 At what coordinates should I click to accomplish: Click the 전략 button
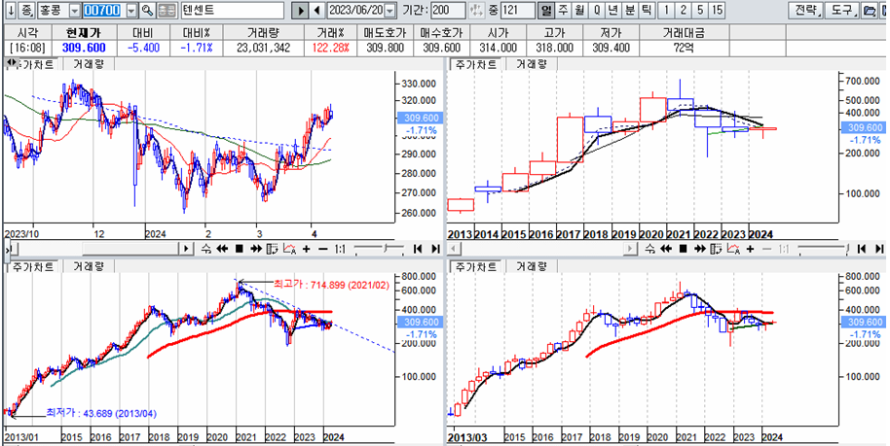pos(803,10)
